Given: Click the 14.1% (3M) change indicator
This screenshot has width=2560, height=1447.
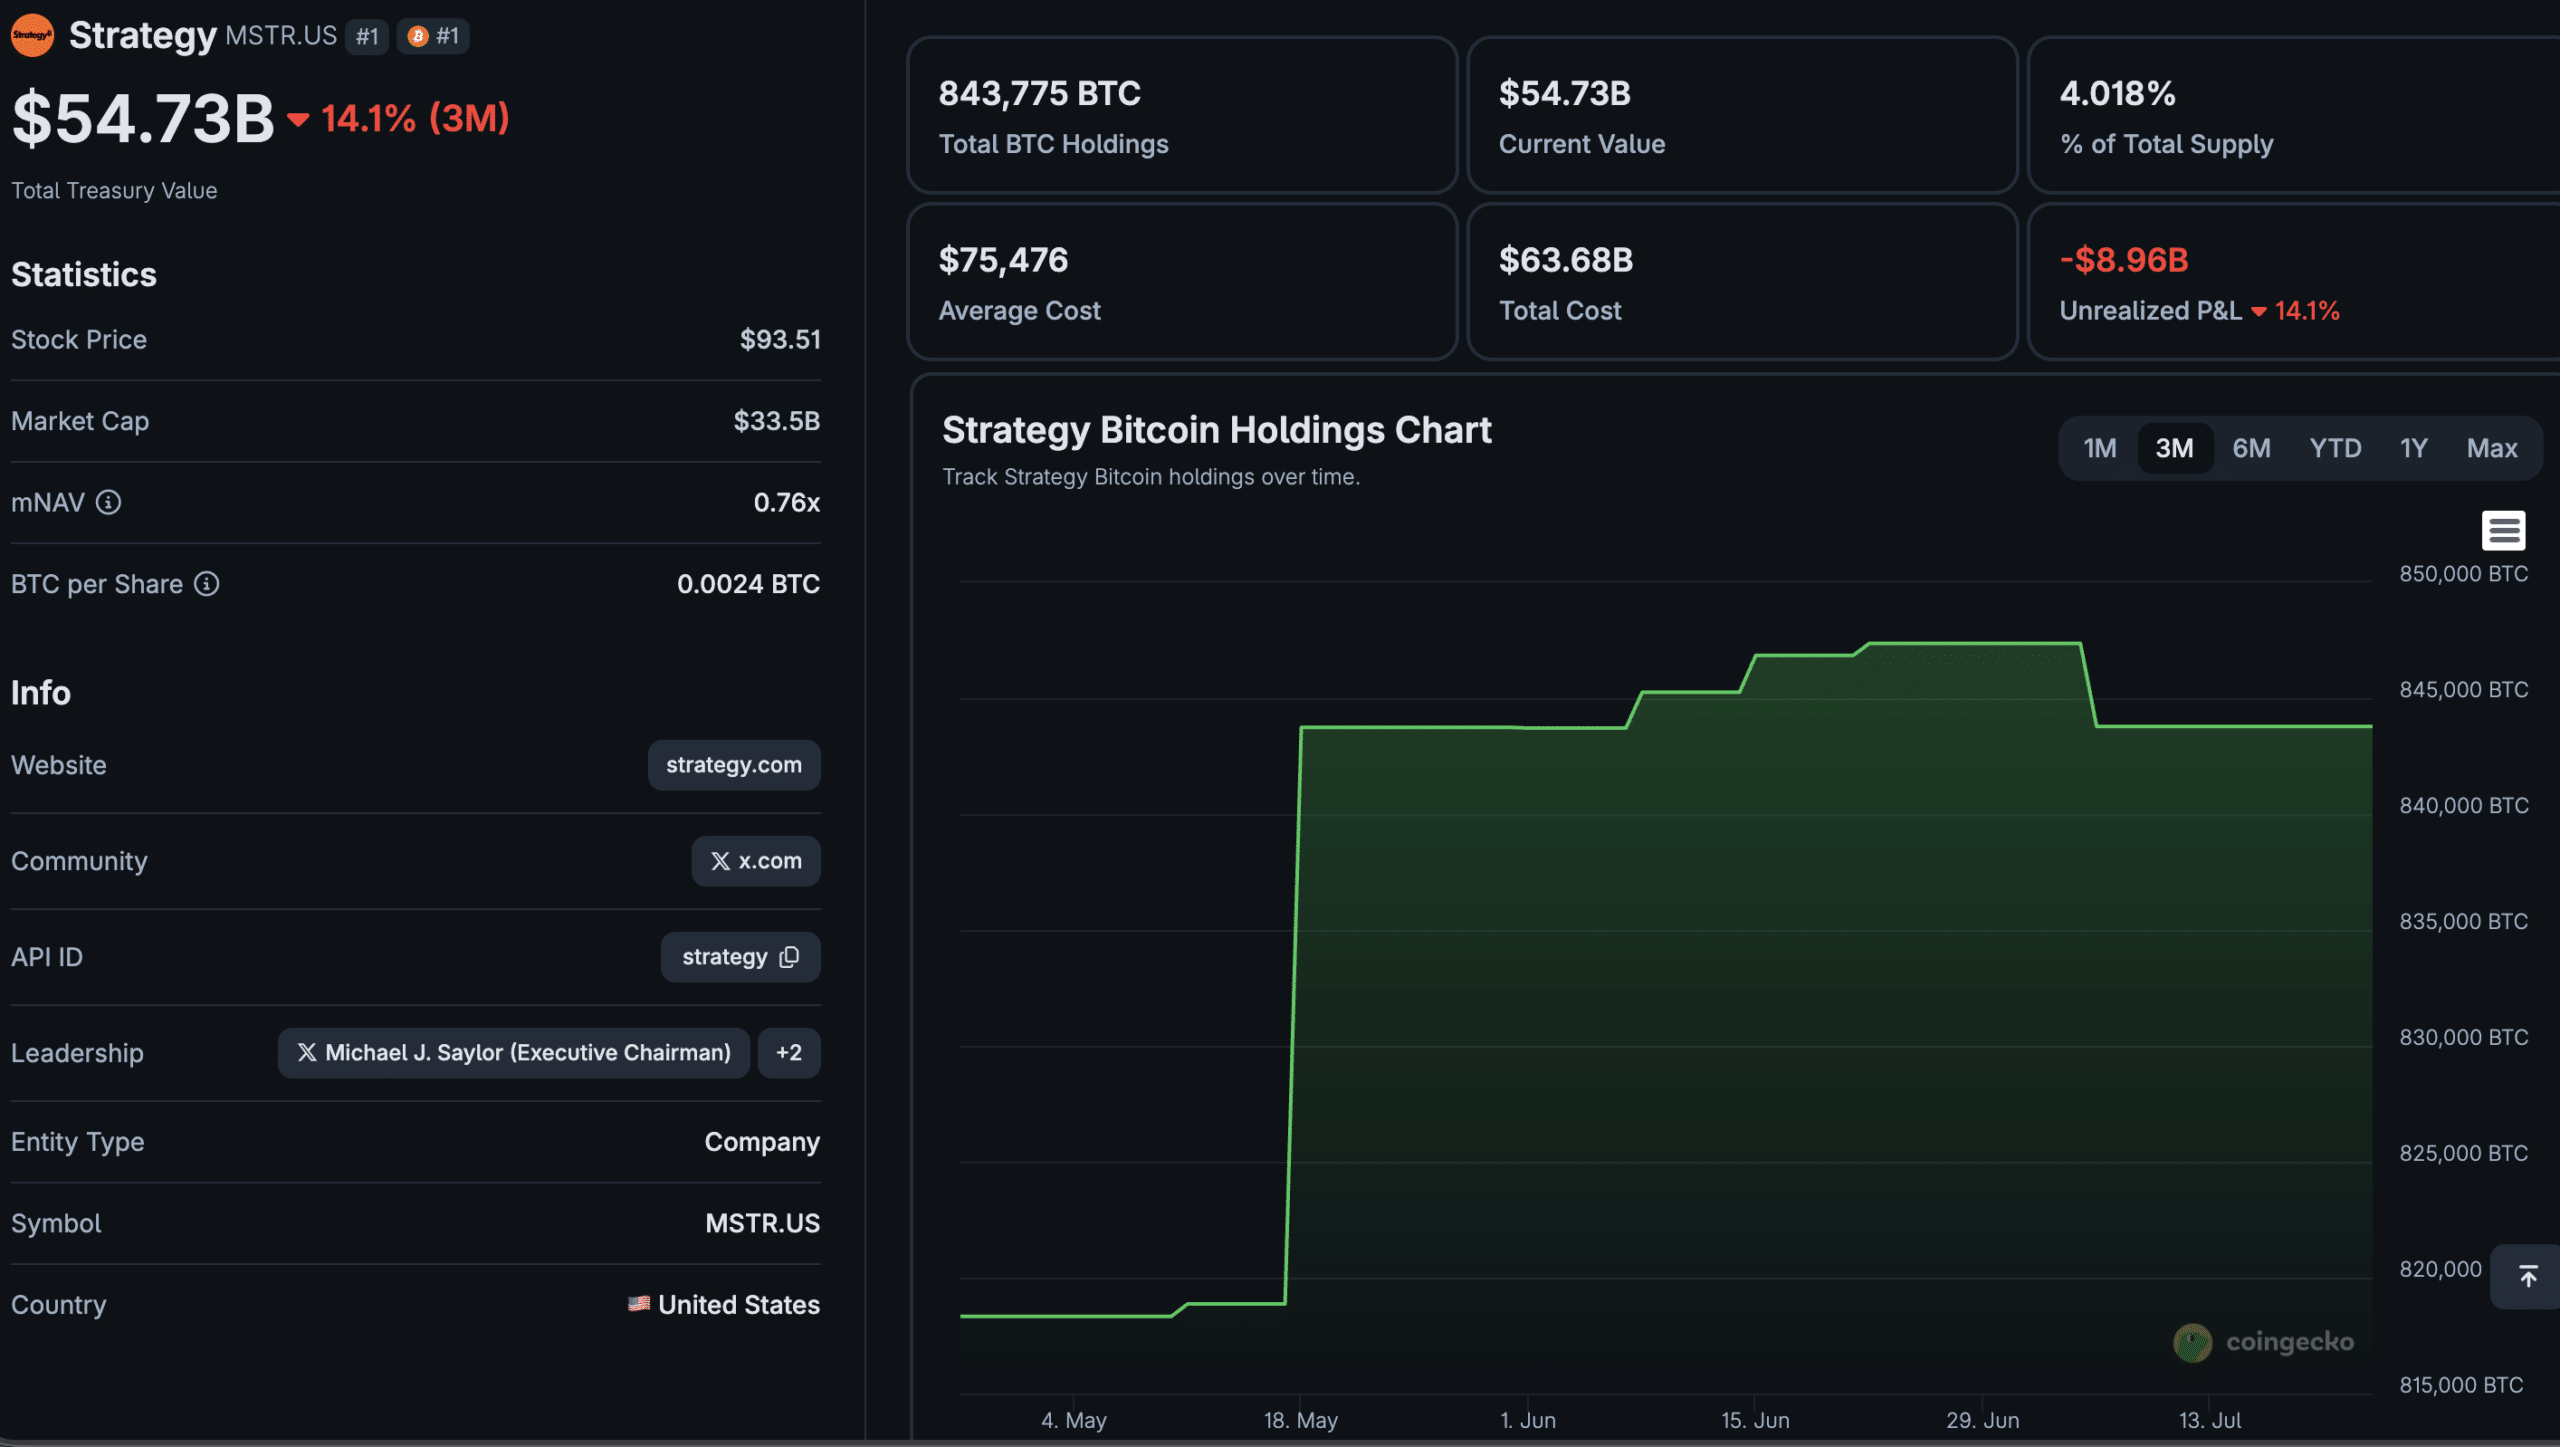Looking at the screenshot, I should 398,118.
